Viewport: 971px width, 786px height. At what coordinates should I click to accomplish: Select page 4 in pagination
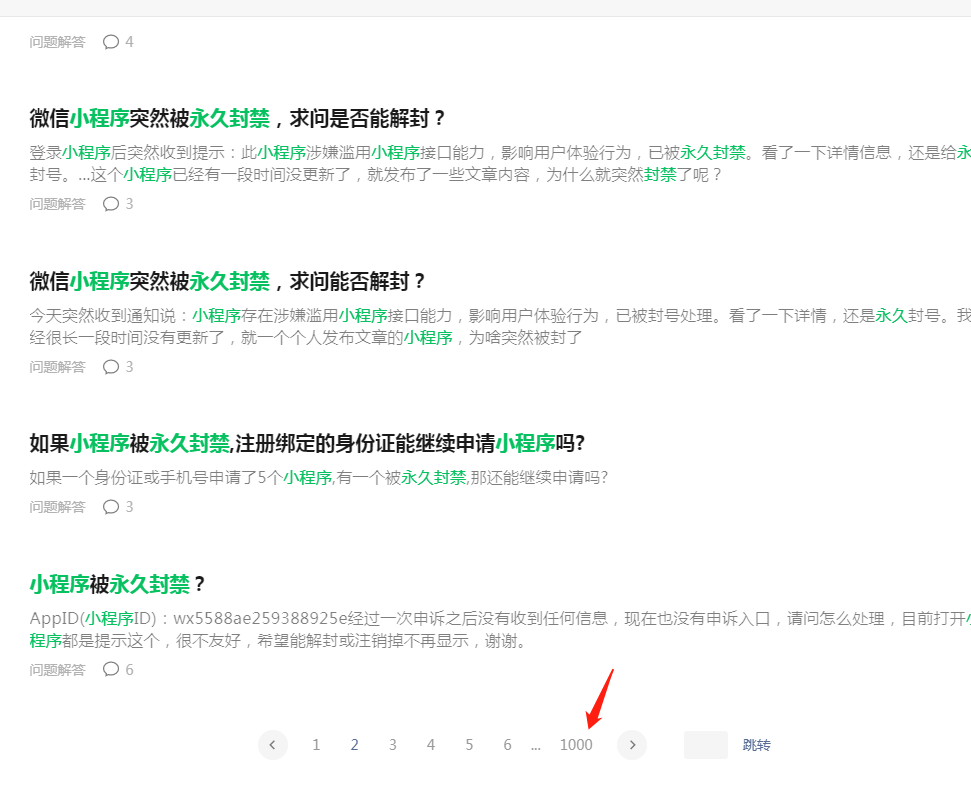[431, 745]
